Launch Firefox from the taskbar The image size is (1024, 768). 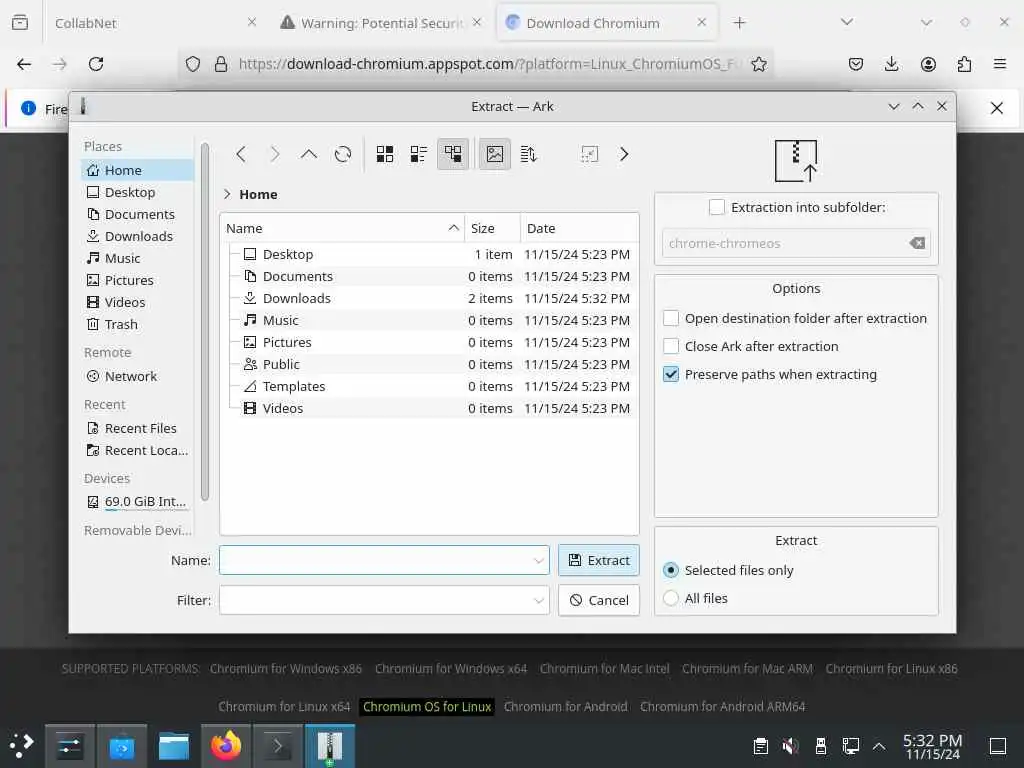tap(226, 746)
